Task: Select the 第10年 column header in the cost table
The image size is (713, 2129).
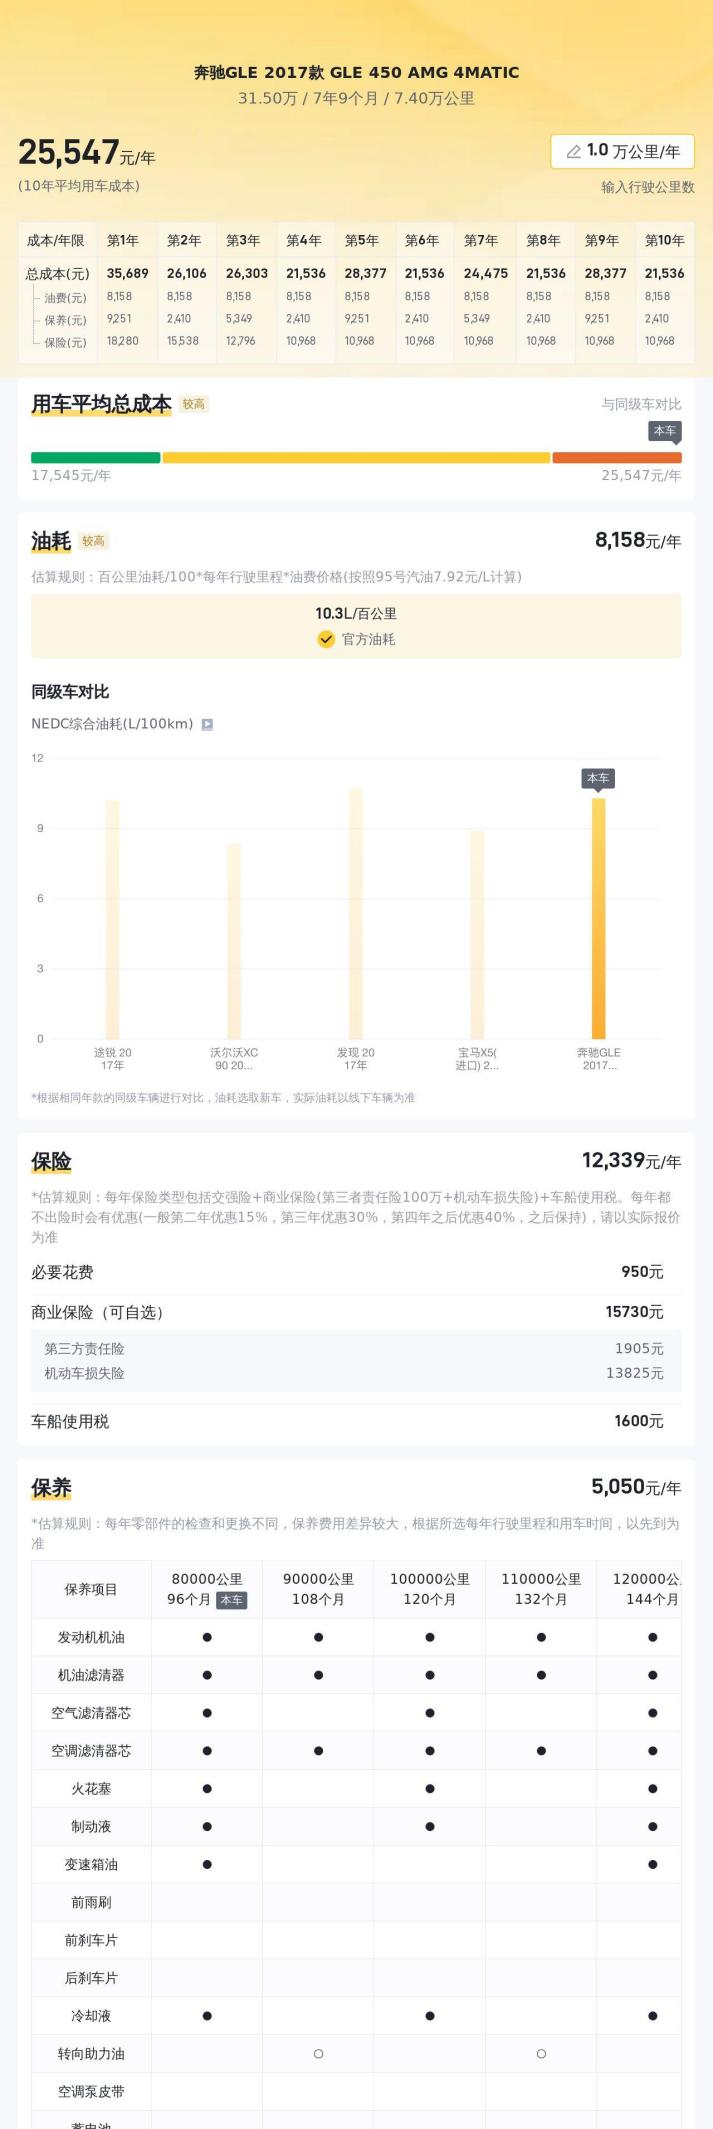Action: tap(664, 240)
